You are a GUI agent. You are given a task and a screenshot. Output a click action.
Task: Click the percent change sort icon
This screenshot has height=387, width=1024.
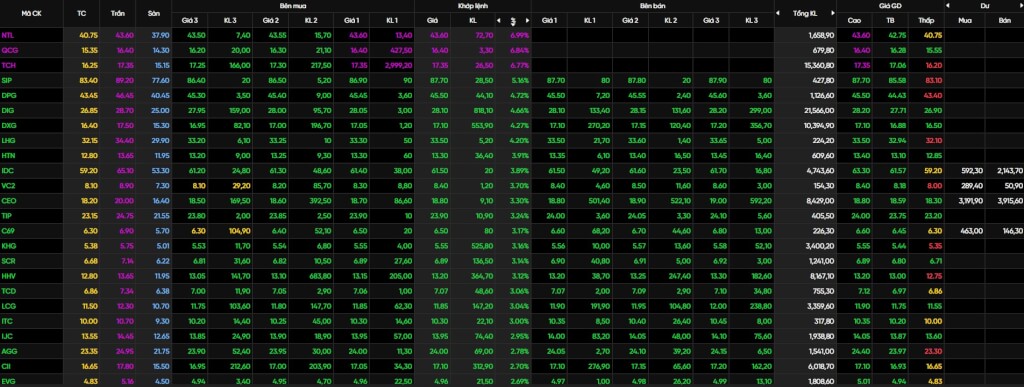513,21
